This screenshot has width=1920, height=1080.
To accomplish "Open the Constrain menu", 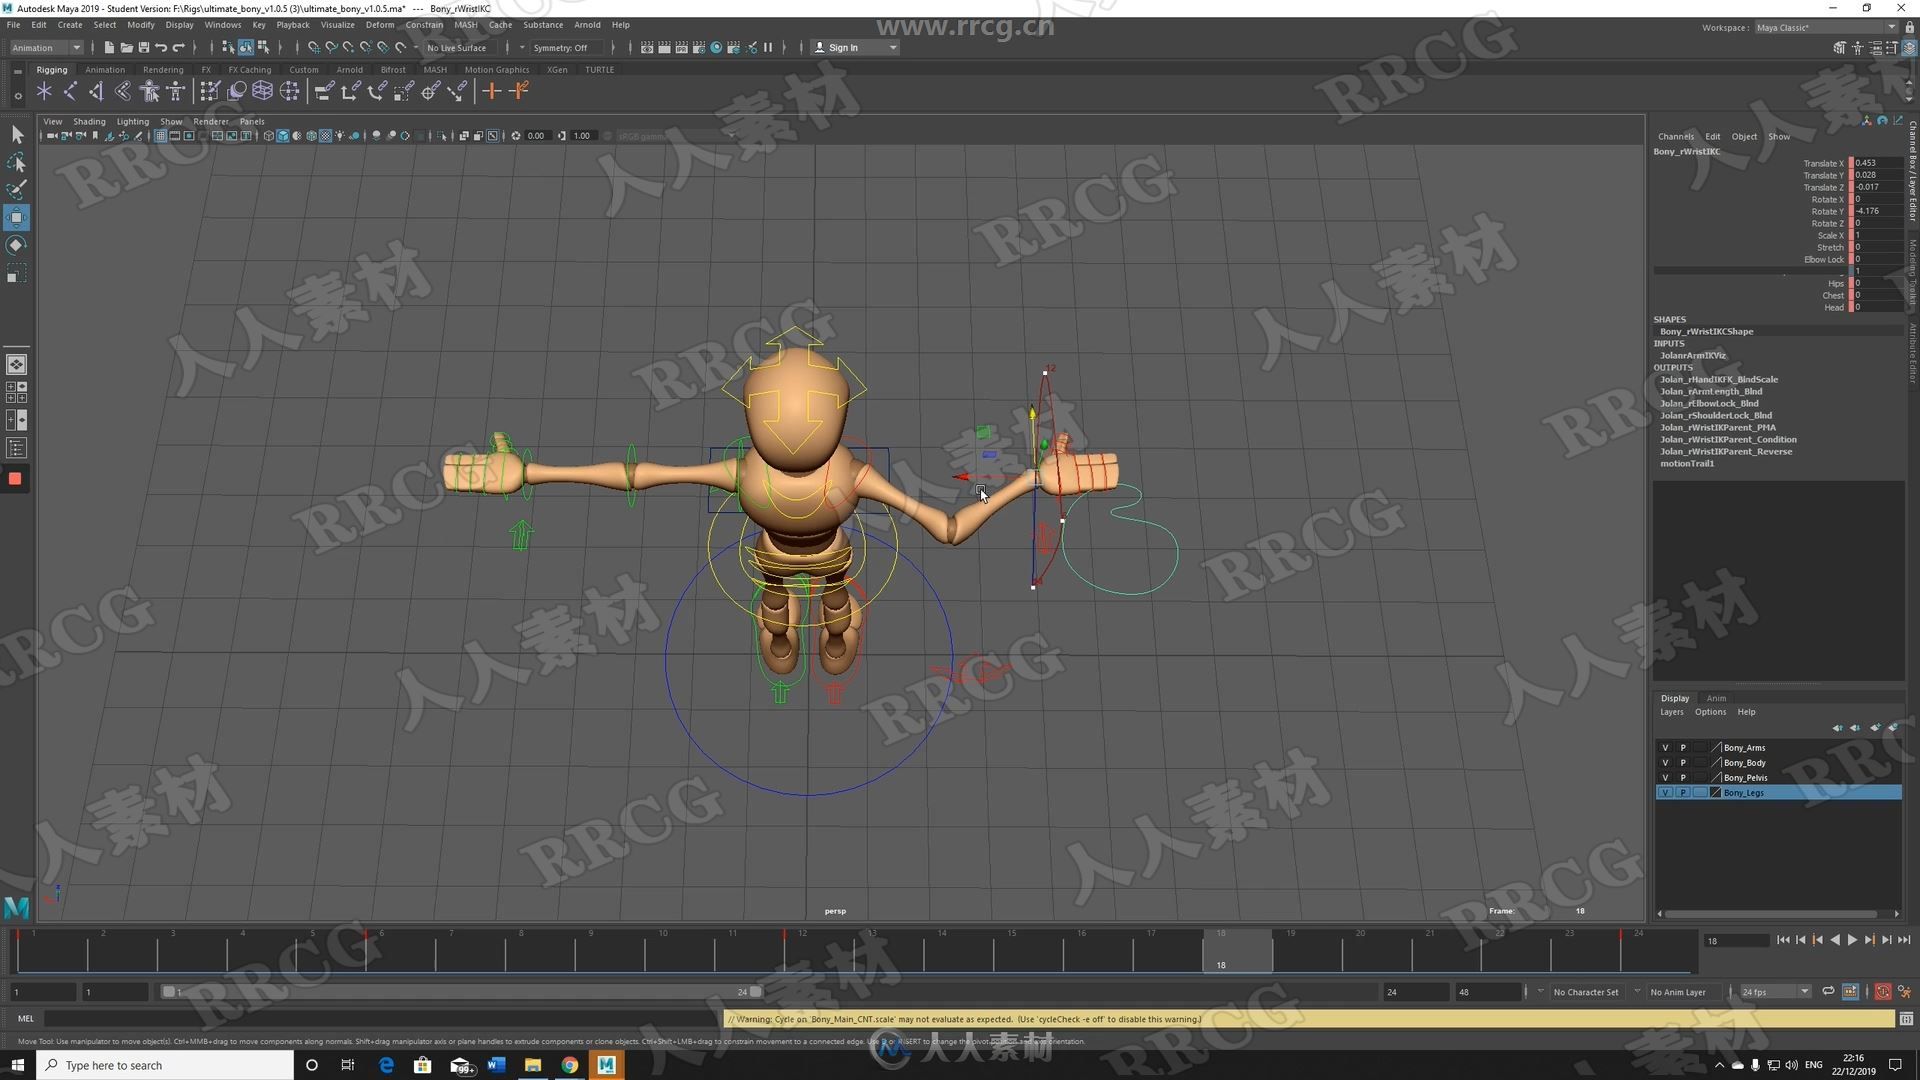I will click(424, 25).
